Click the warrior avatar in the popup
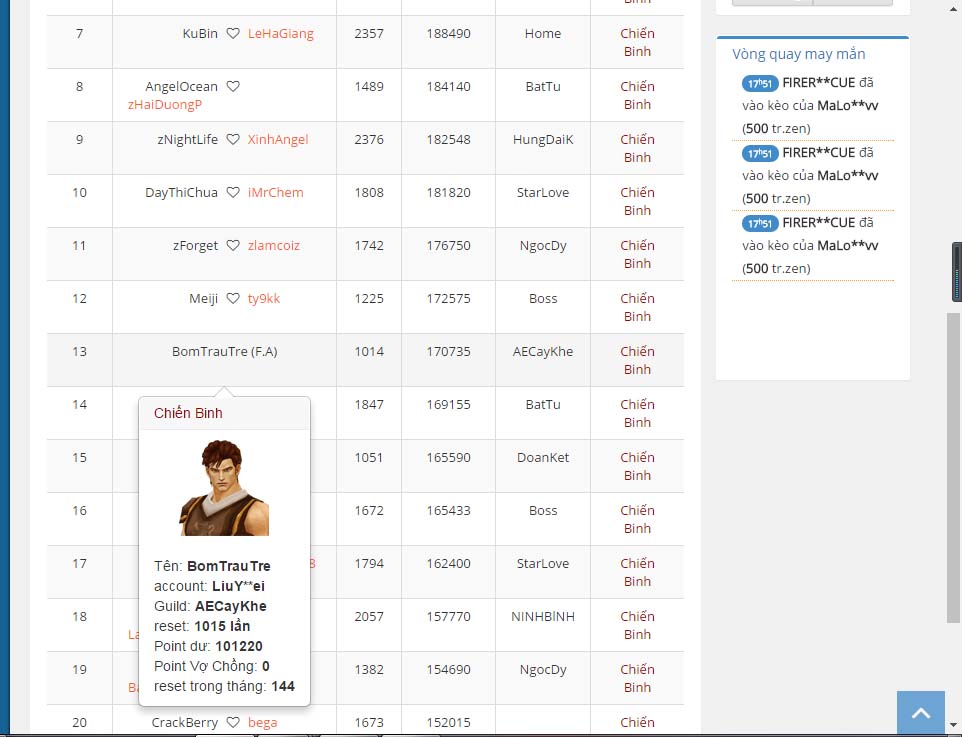 [224, 488]
